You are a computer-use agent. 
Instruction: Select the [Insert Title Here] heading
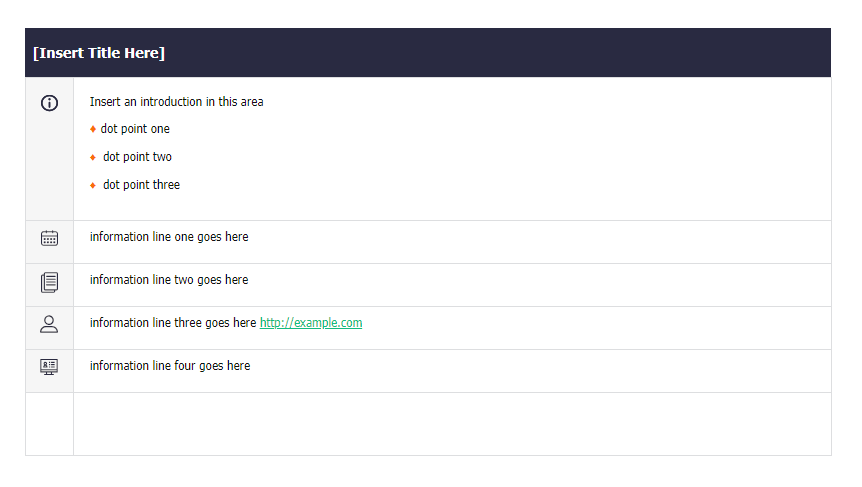(x=99, y=53)
